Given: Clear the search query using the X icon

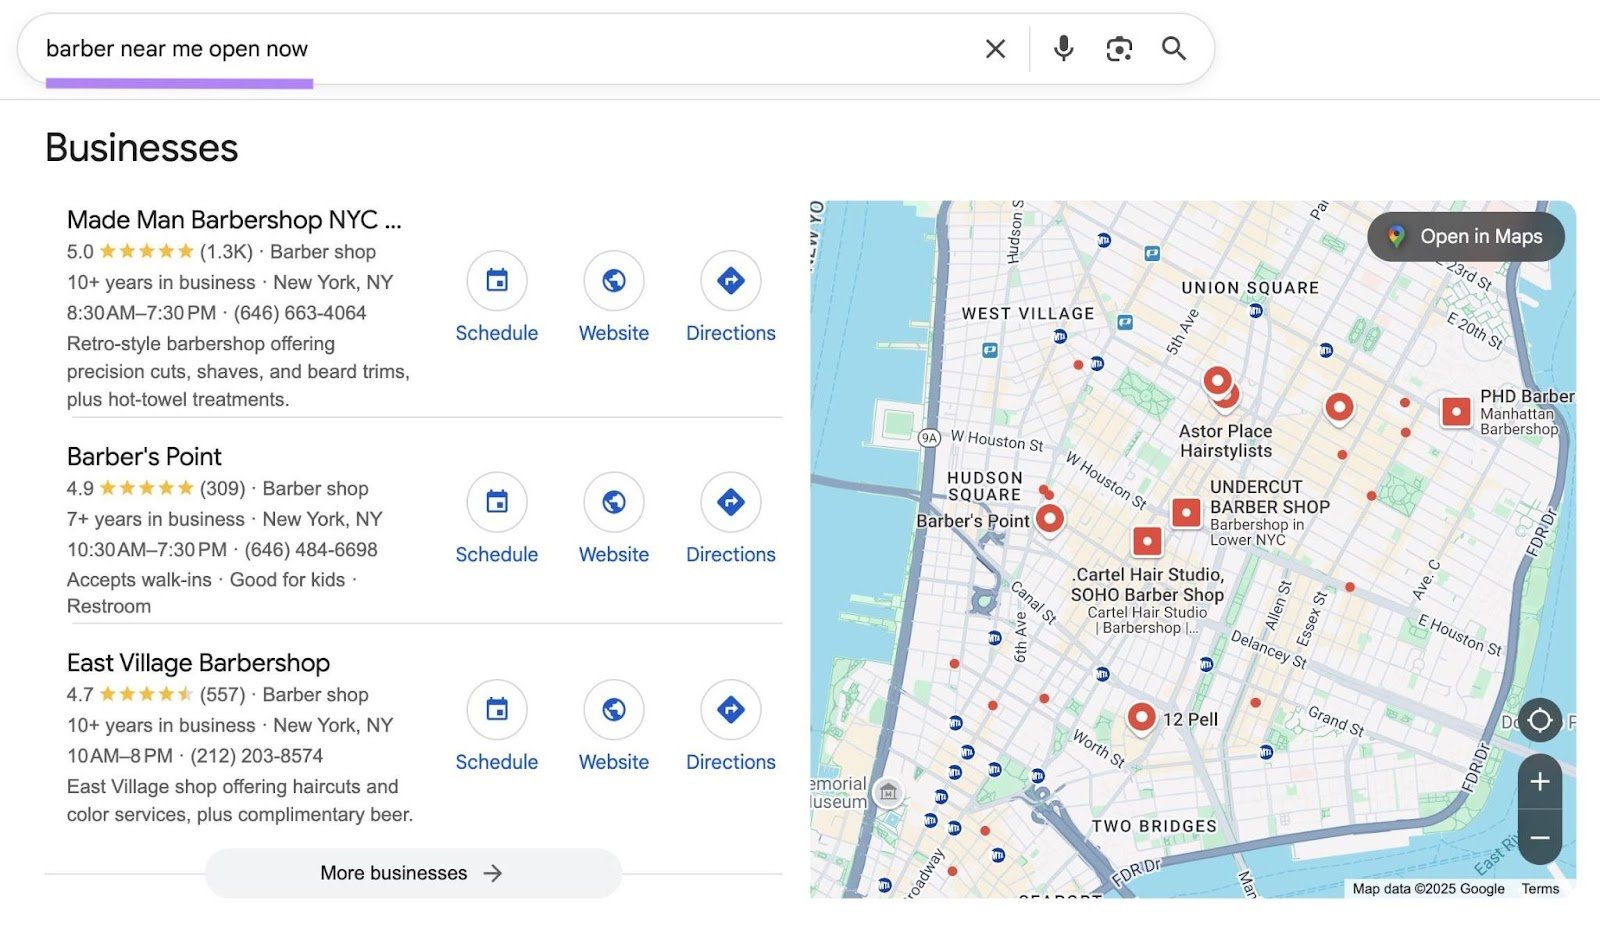Looking at the screenshot, I should point(995,48).
